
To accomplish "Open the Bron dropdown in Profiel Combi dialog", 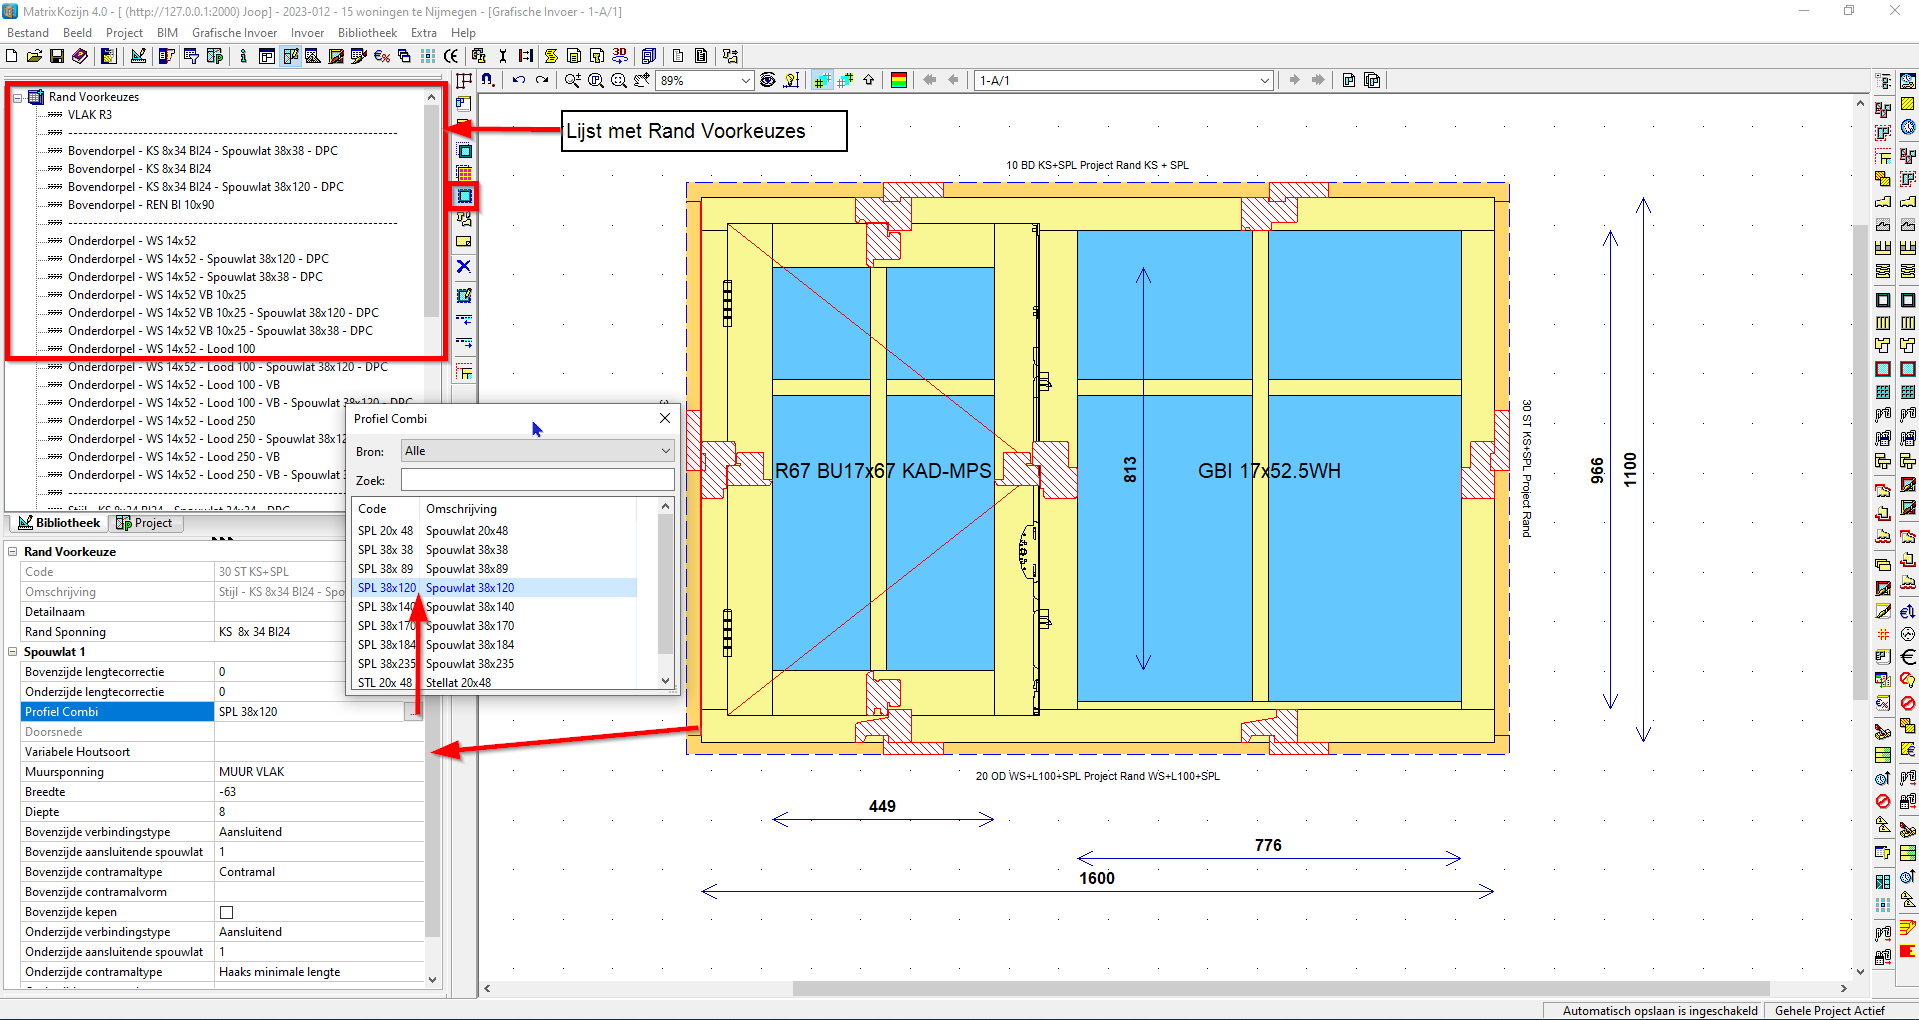I will pyautogui.click(x=664, y=450).
